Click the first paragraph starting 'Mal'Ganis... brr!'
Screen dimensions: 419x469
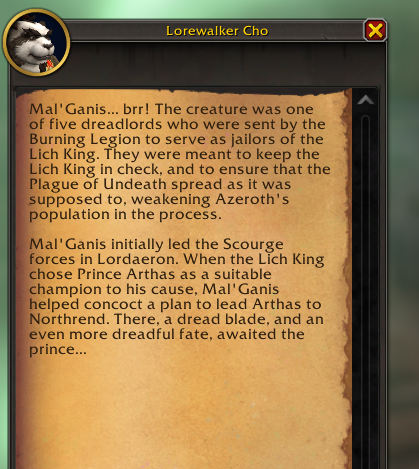click(180, 162)
